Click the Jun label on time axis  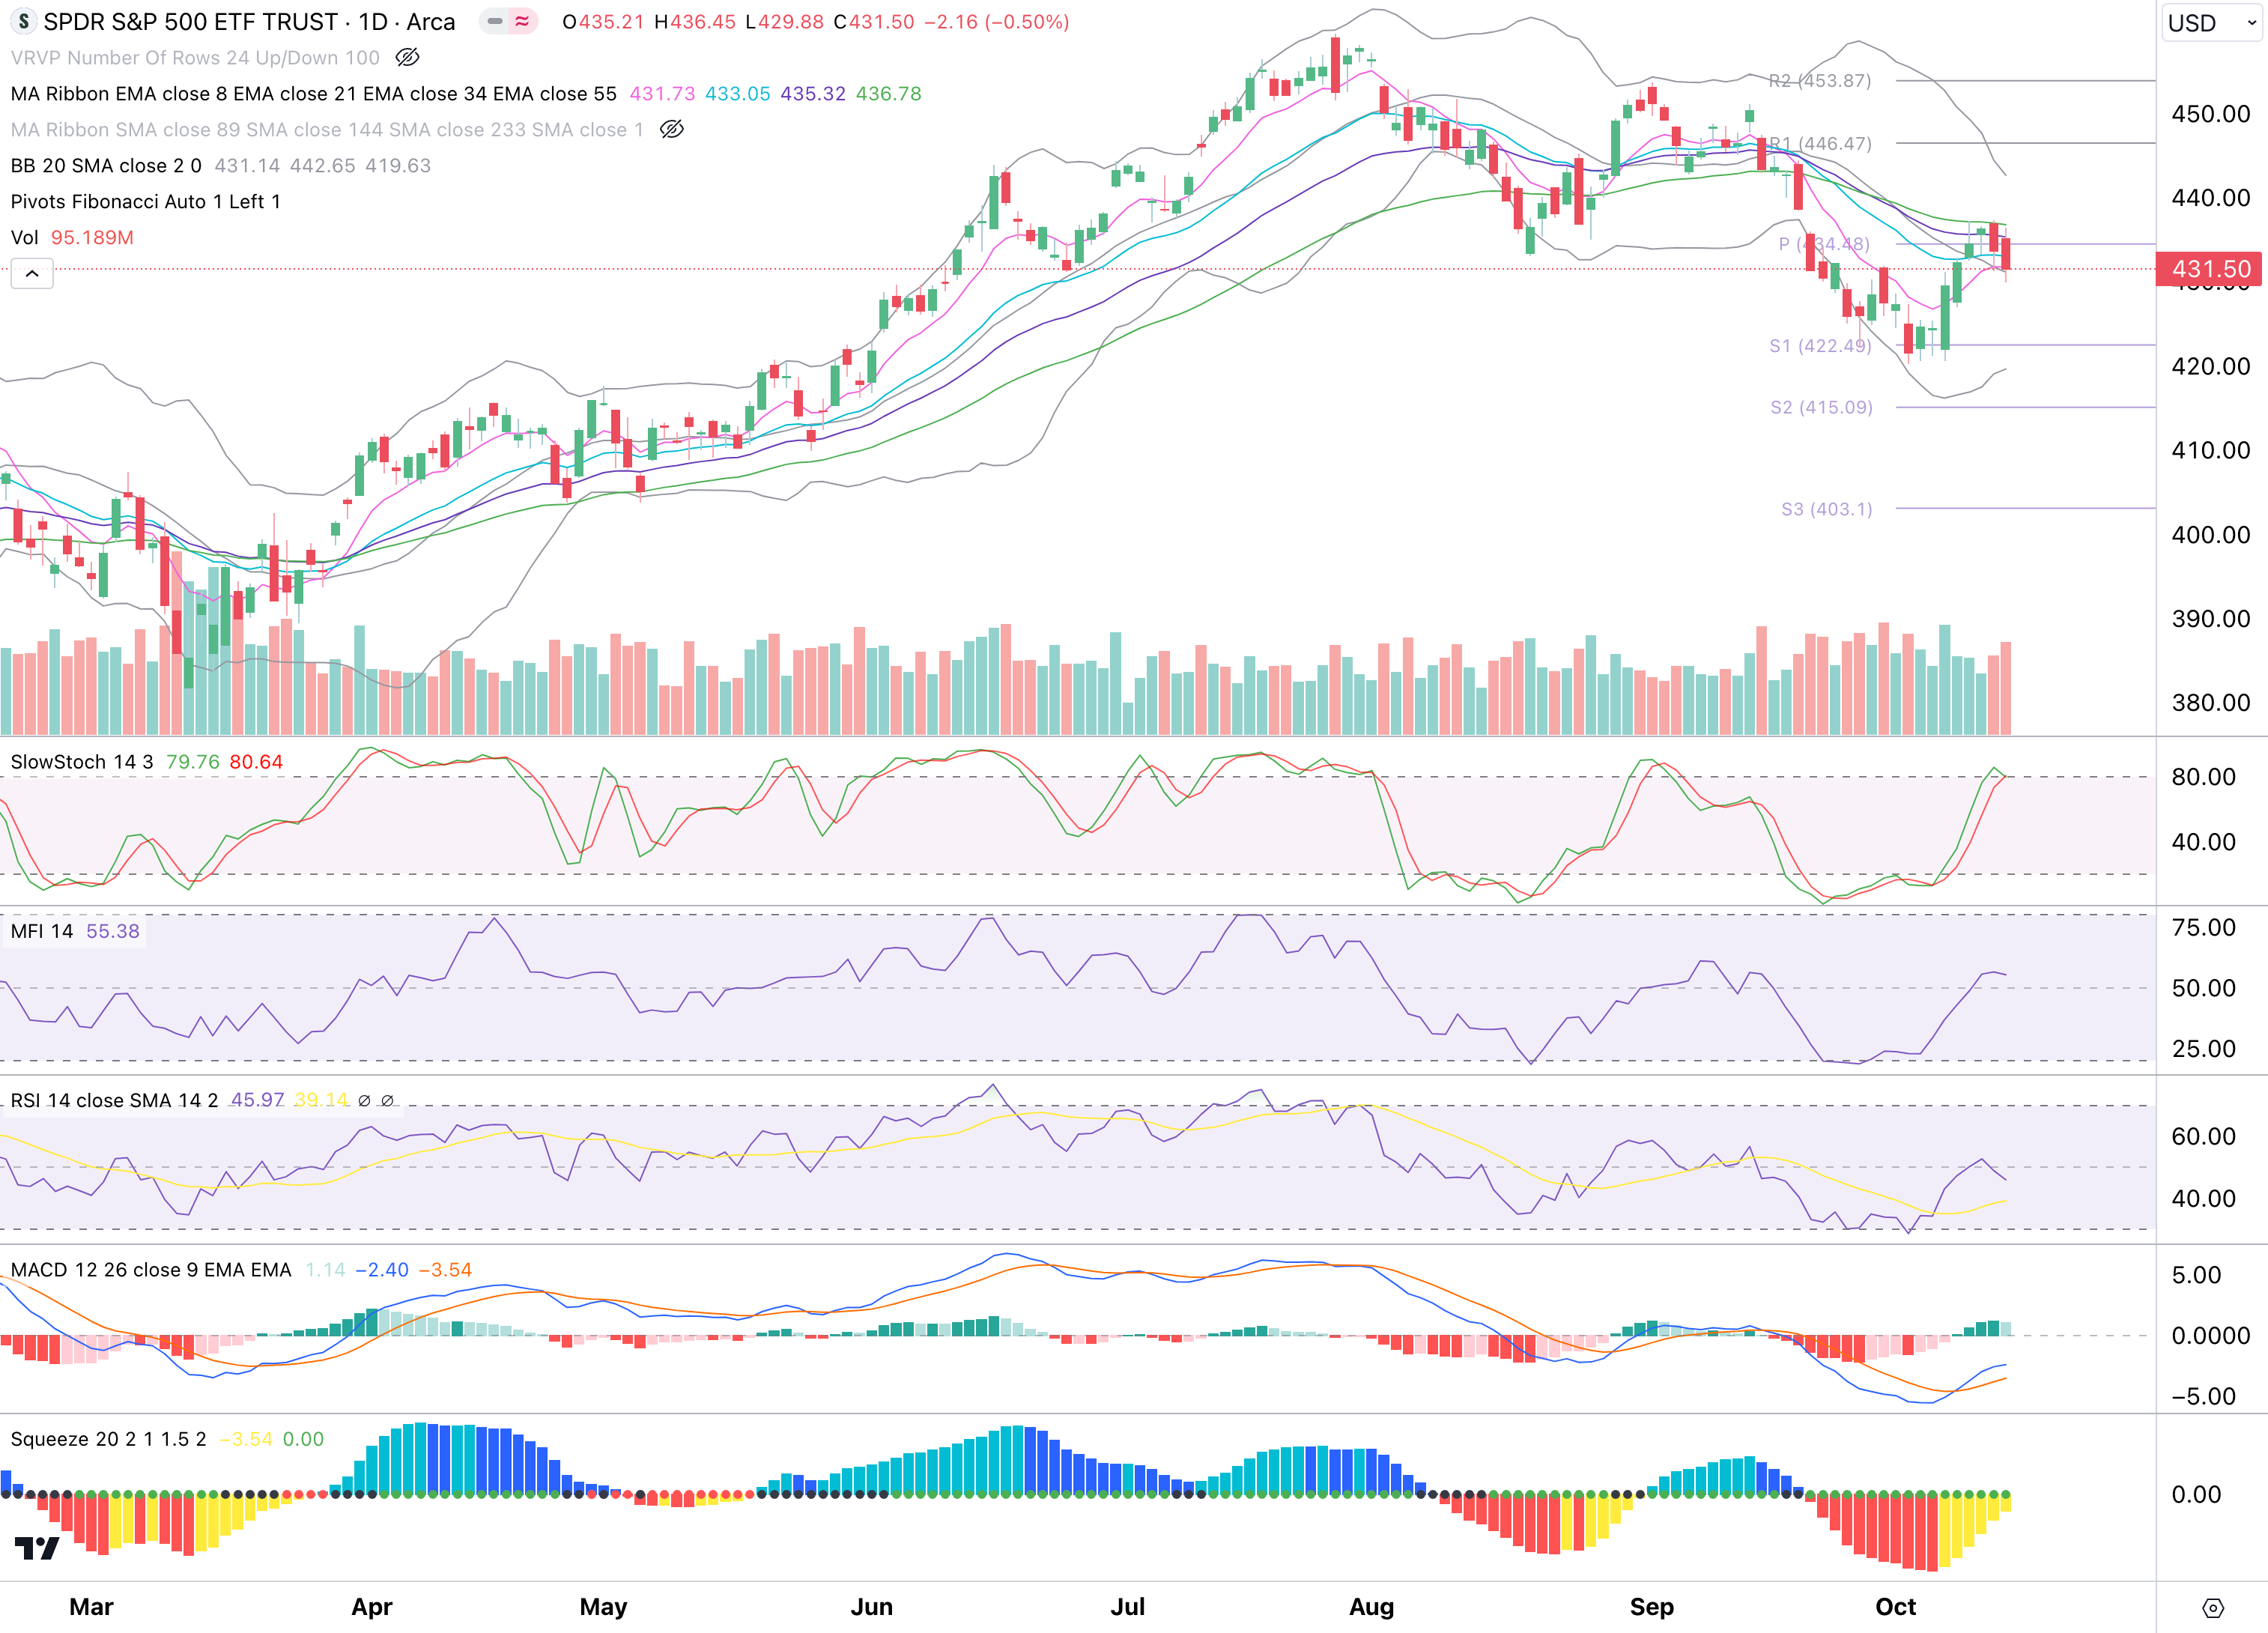point(871,1607)
